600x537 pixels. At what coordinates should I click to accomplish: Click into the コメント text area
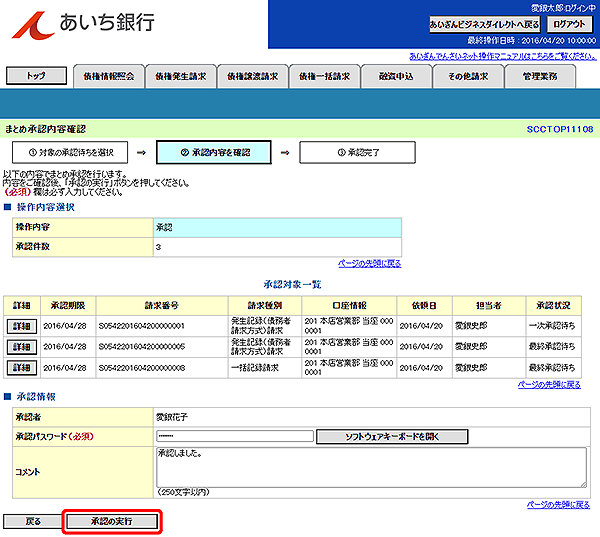371,467
